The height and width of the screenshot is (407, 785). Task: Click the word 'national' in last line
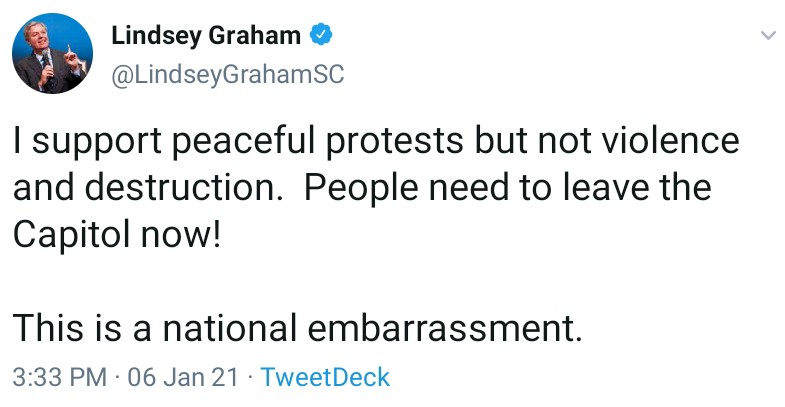[x=229, y=328]
